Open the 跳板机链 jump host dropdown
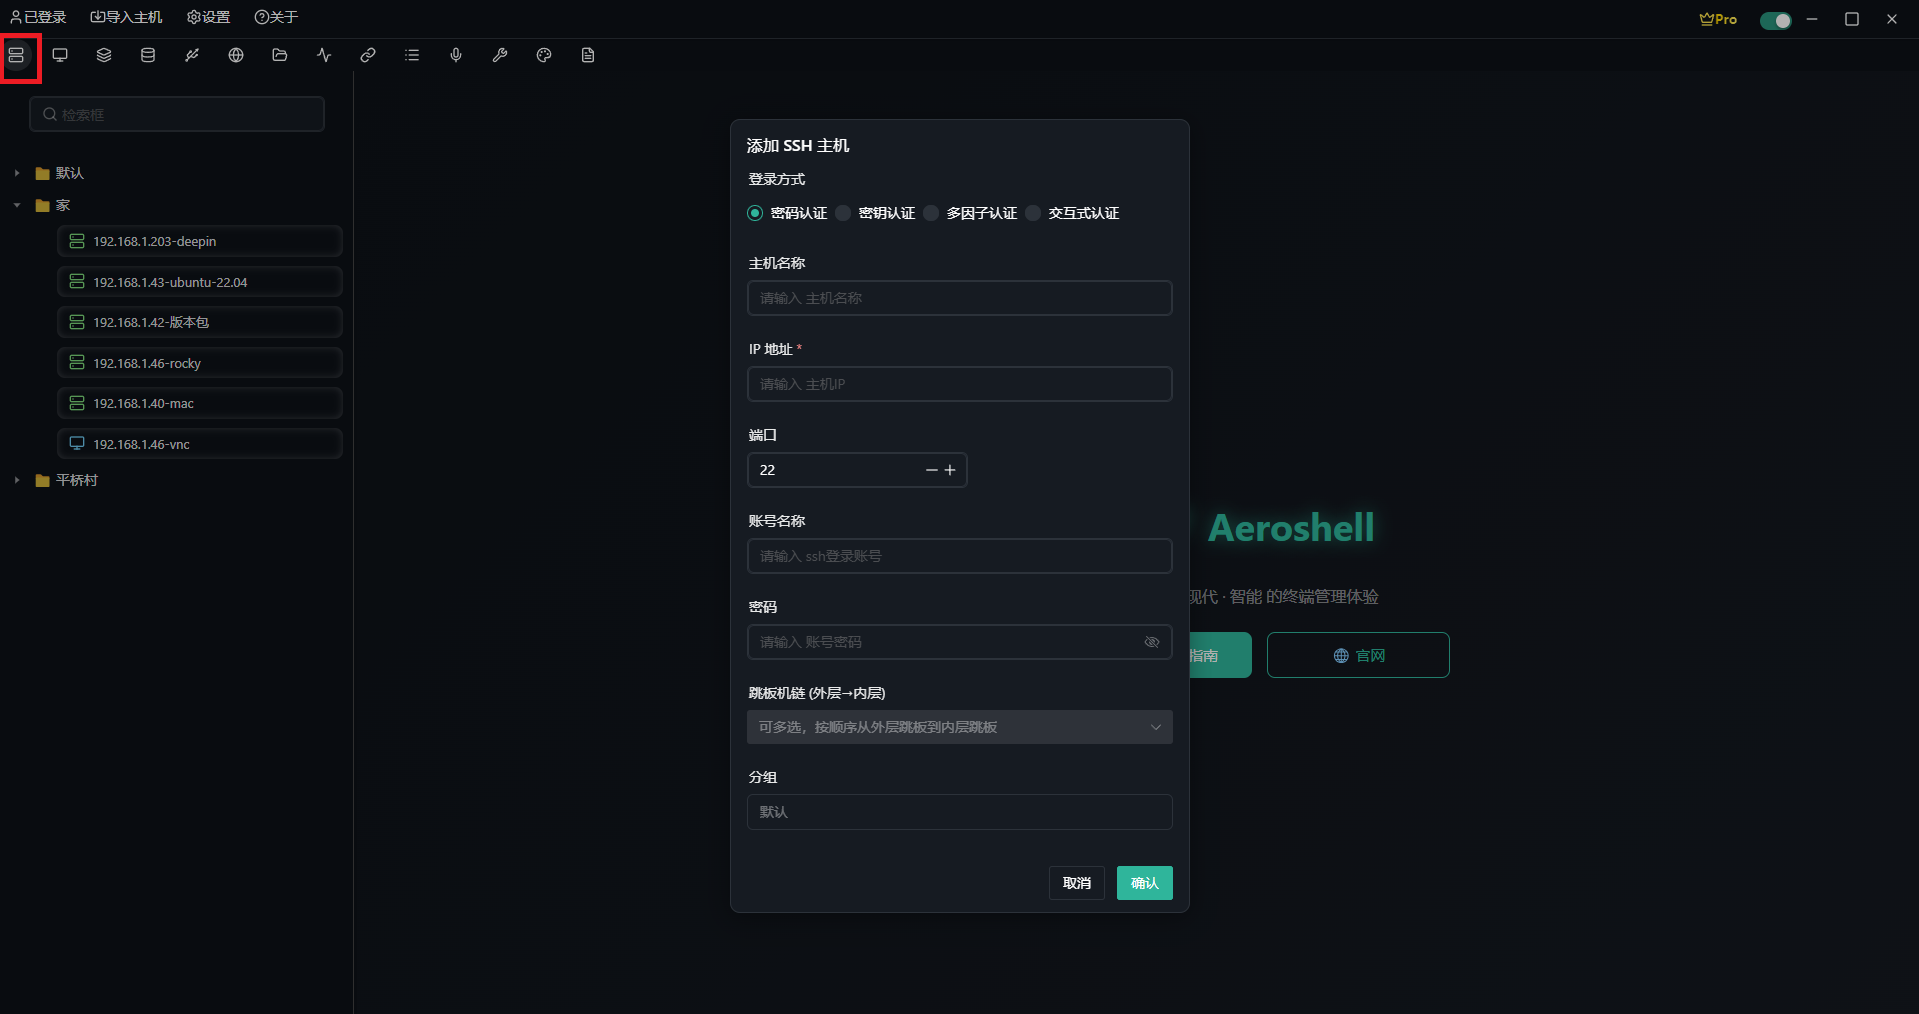Screen dimensions: 1919x1014 (958, 727)
